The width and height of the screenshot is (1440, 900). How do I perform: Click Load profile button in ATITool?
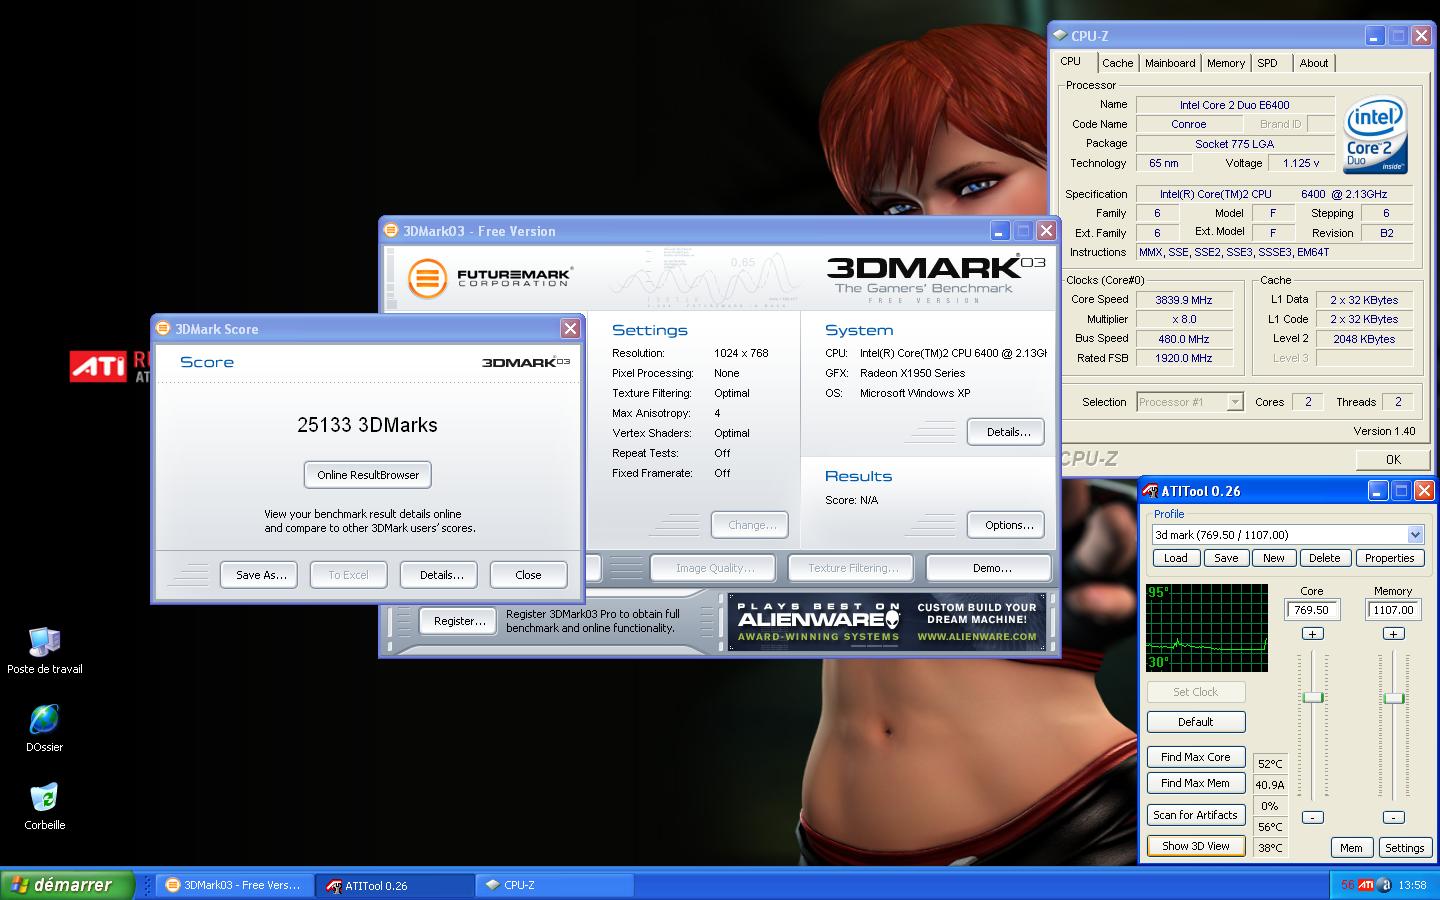(1176, 558)
